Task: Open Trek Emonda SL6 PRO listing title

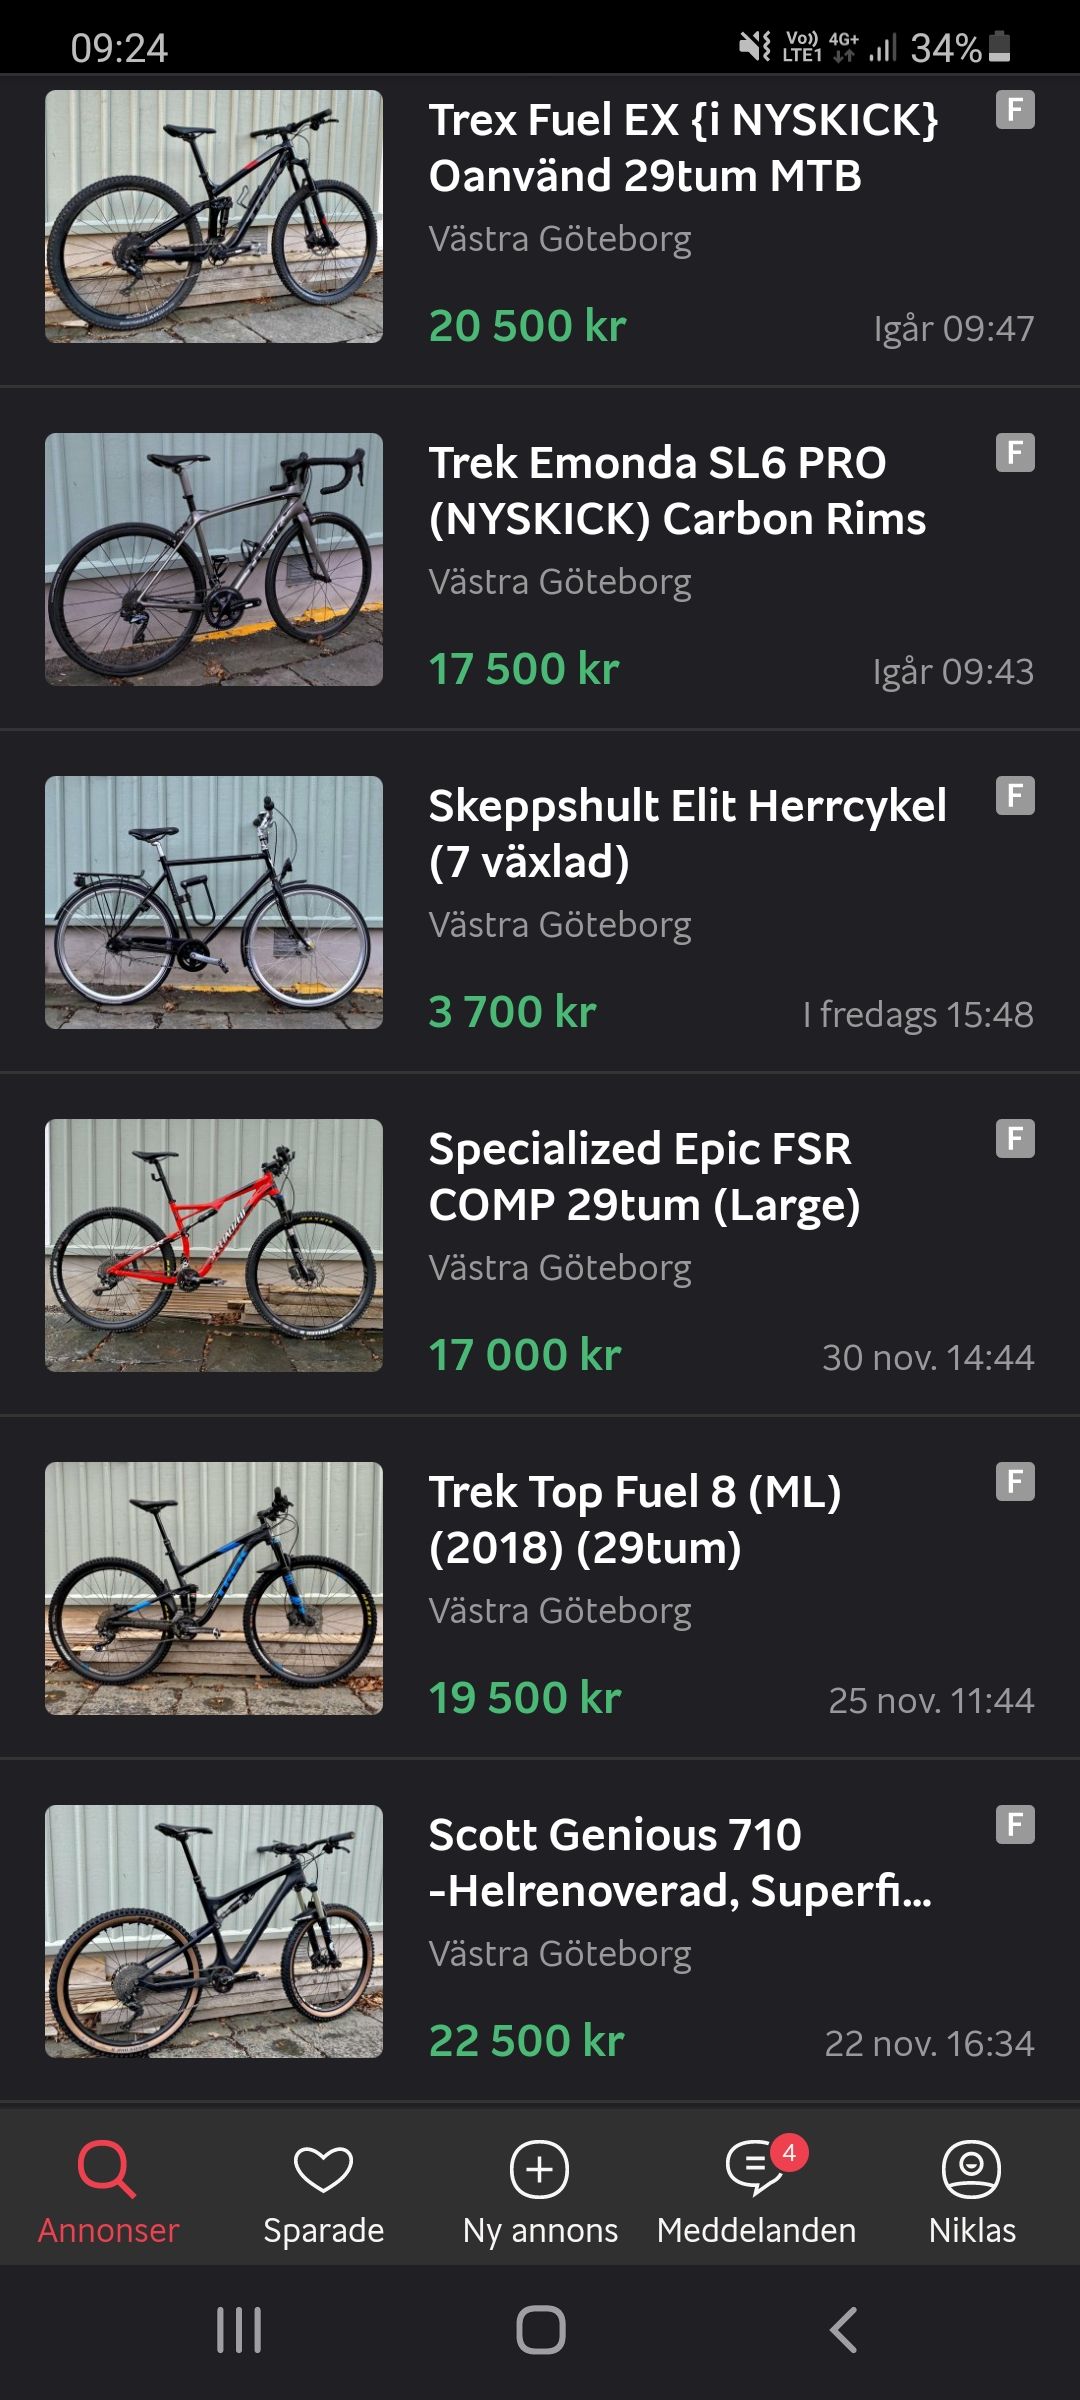Action: 677,491
